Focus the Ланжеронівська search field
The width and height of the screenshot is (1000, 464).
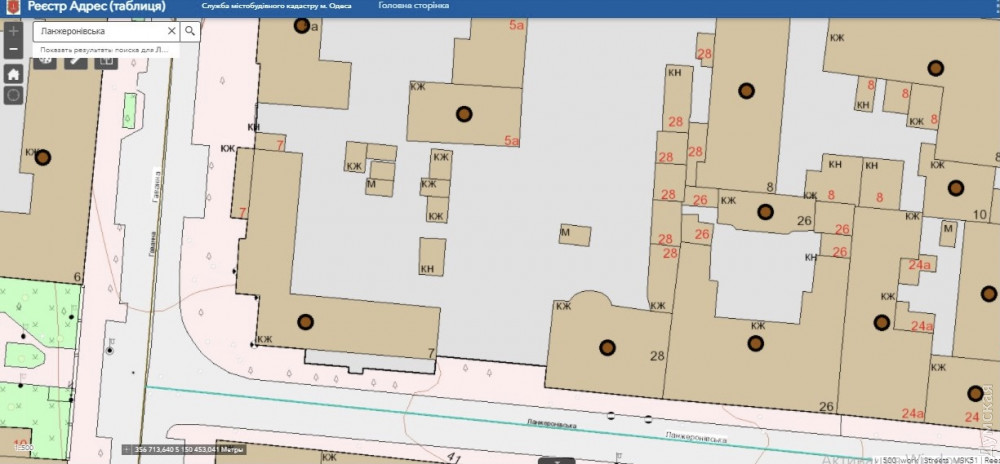pos(100,31)
